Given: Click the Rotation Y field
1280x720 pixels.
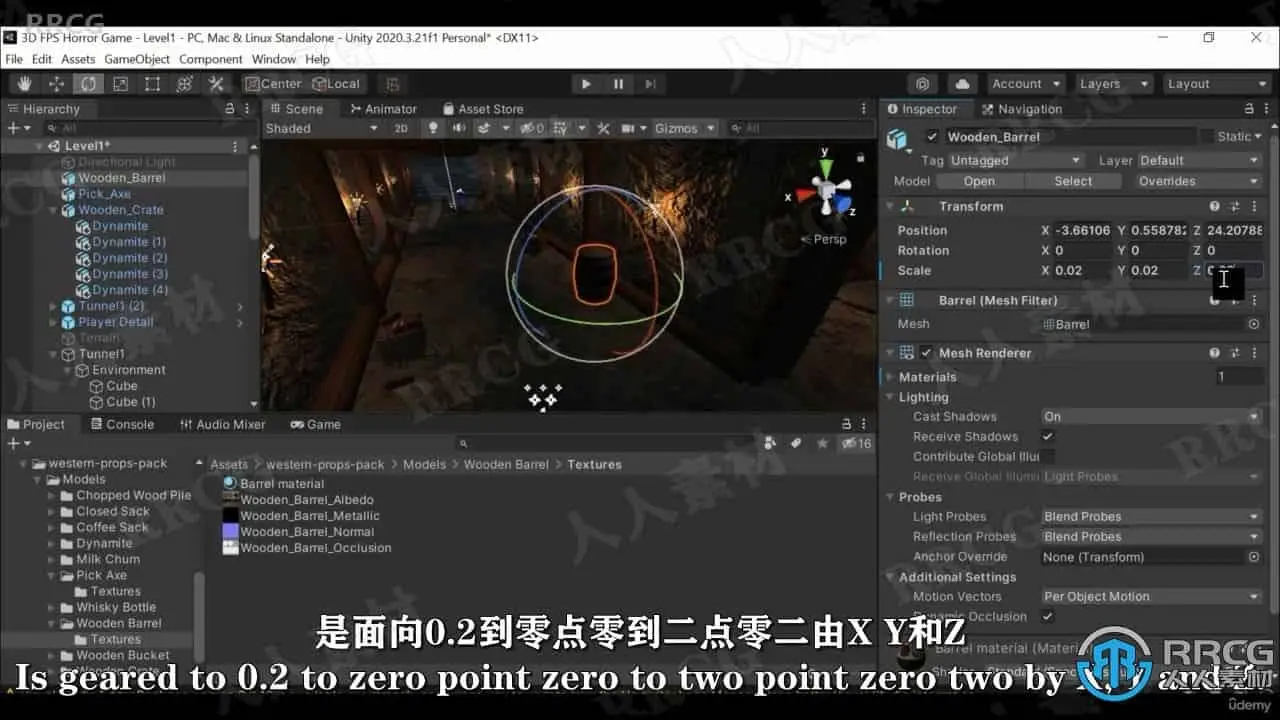Looking at the screenshot, I should [1159, 250].
